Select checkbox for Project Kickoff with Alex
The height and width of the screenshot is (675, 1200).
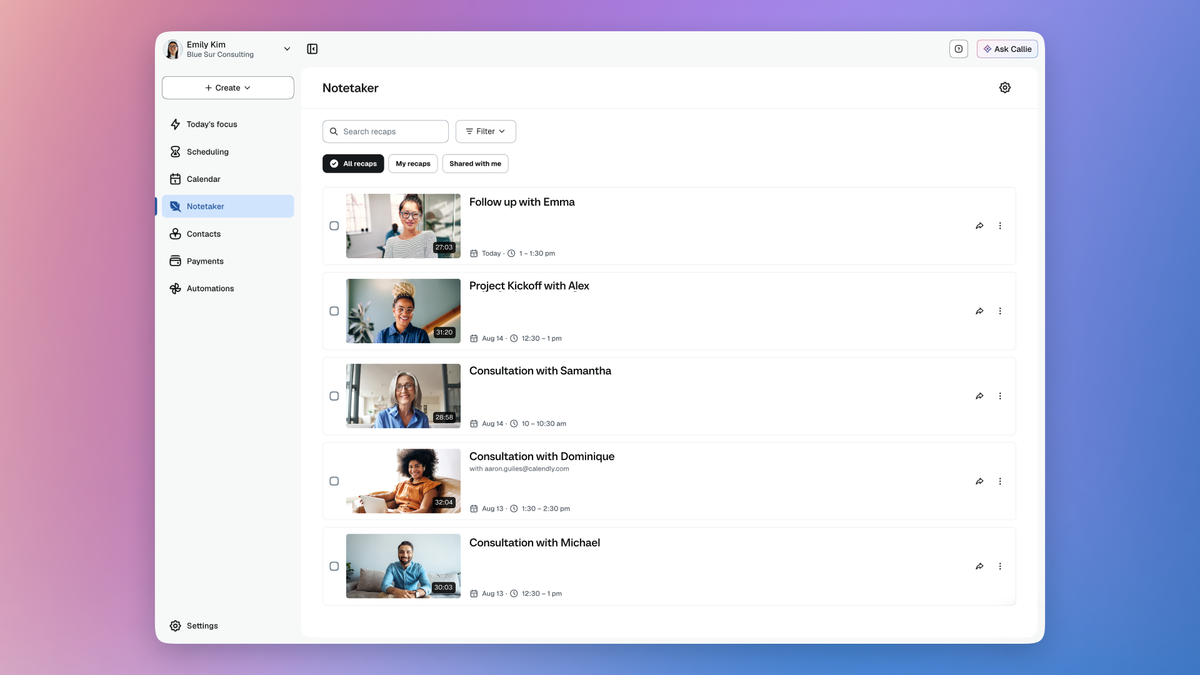tap(334, 311)
